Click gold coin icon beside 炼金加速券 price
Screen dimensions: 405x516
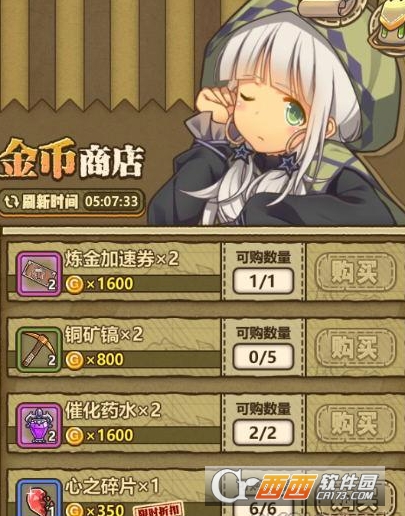pos(74,285)
